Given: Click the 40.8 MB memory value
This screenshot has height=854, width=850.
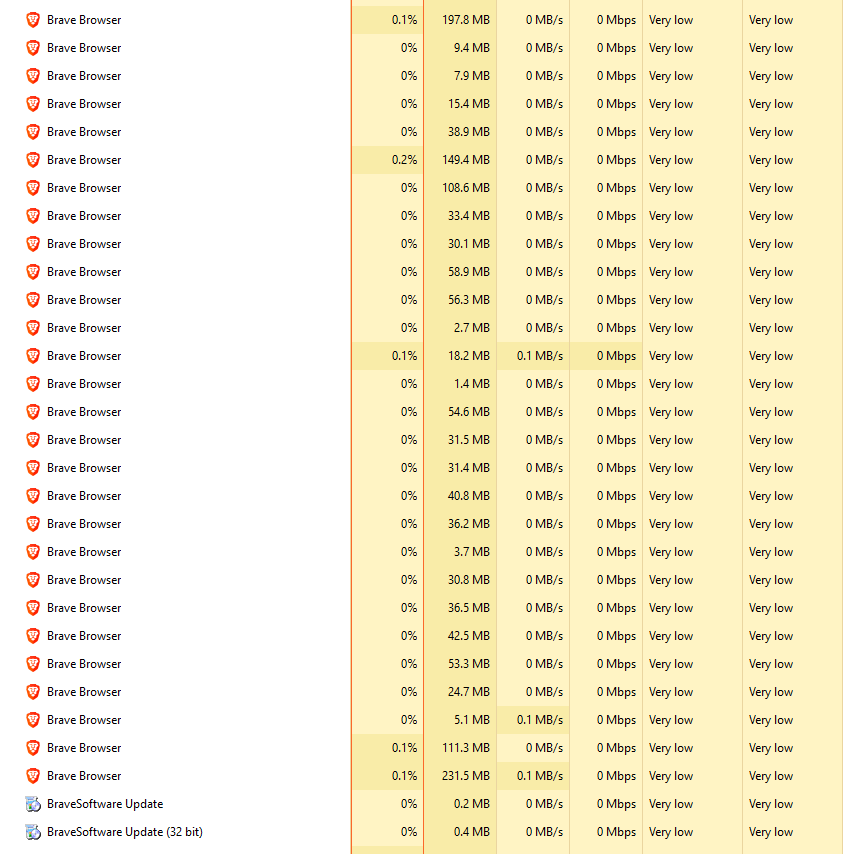Looking at the screenshot, I should [469, 496].
